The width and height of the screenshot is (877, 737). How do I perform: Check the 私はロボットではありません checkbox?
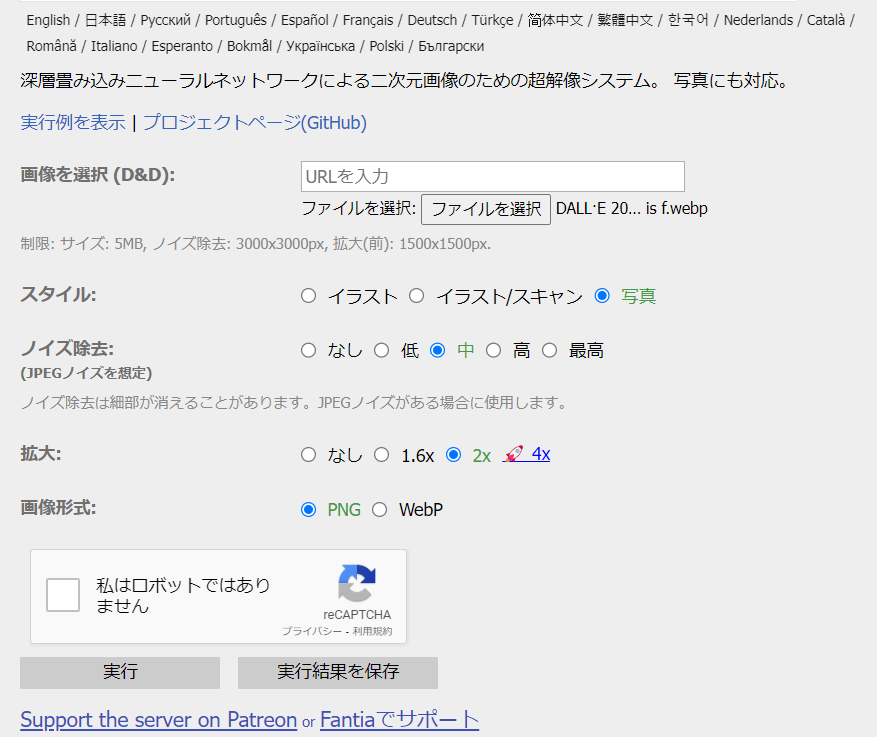click(x=62, y=594)
